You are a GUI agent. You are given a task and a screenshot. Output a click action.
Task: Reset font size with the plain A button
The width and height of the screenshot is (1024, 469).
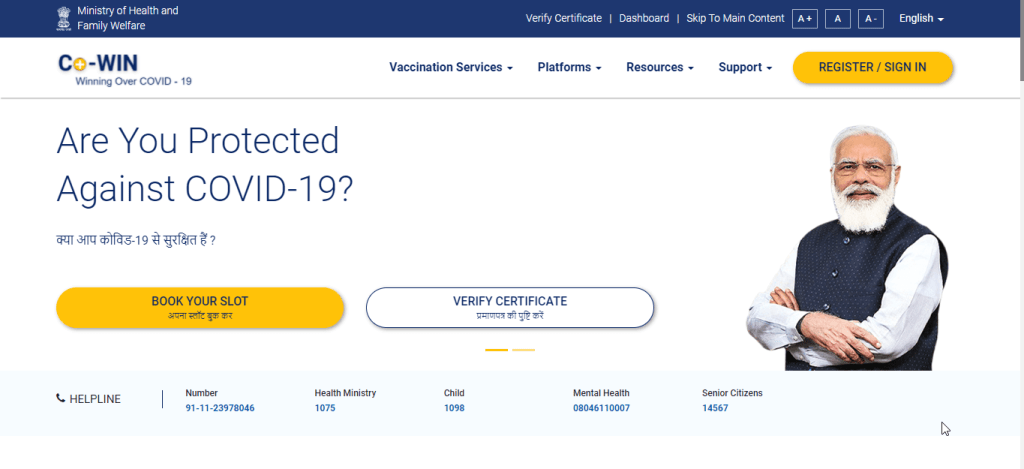coord(837,19)
